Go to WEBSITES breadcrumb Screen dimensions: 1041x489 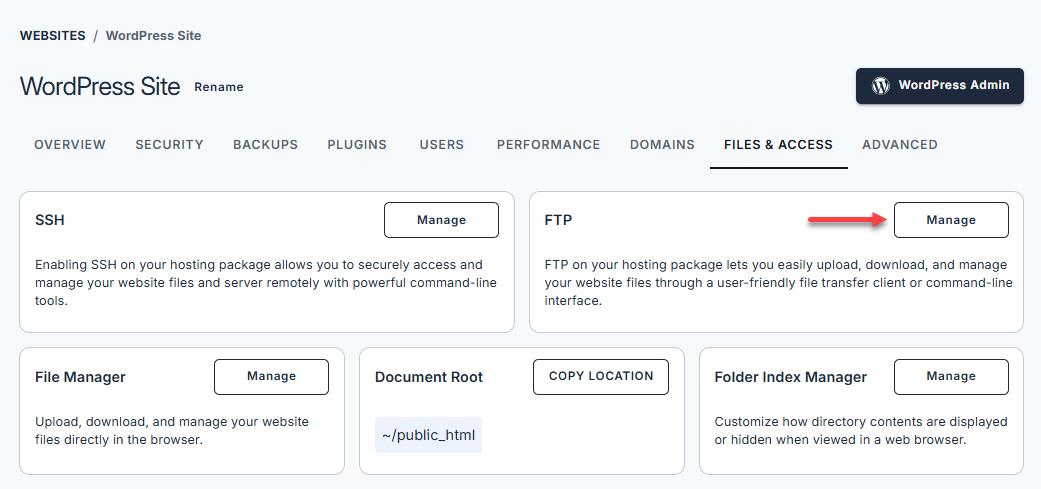pos(52,36)
